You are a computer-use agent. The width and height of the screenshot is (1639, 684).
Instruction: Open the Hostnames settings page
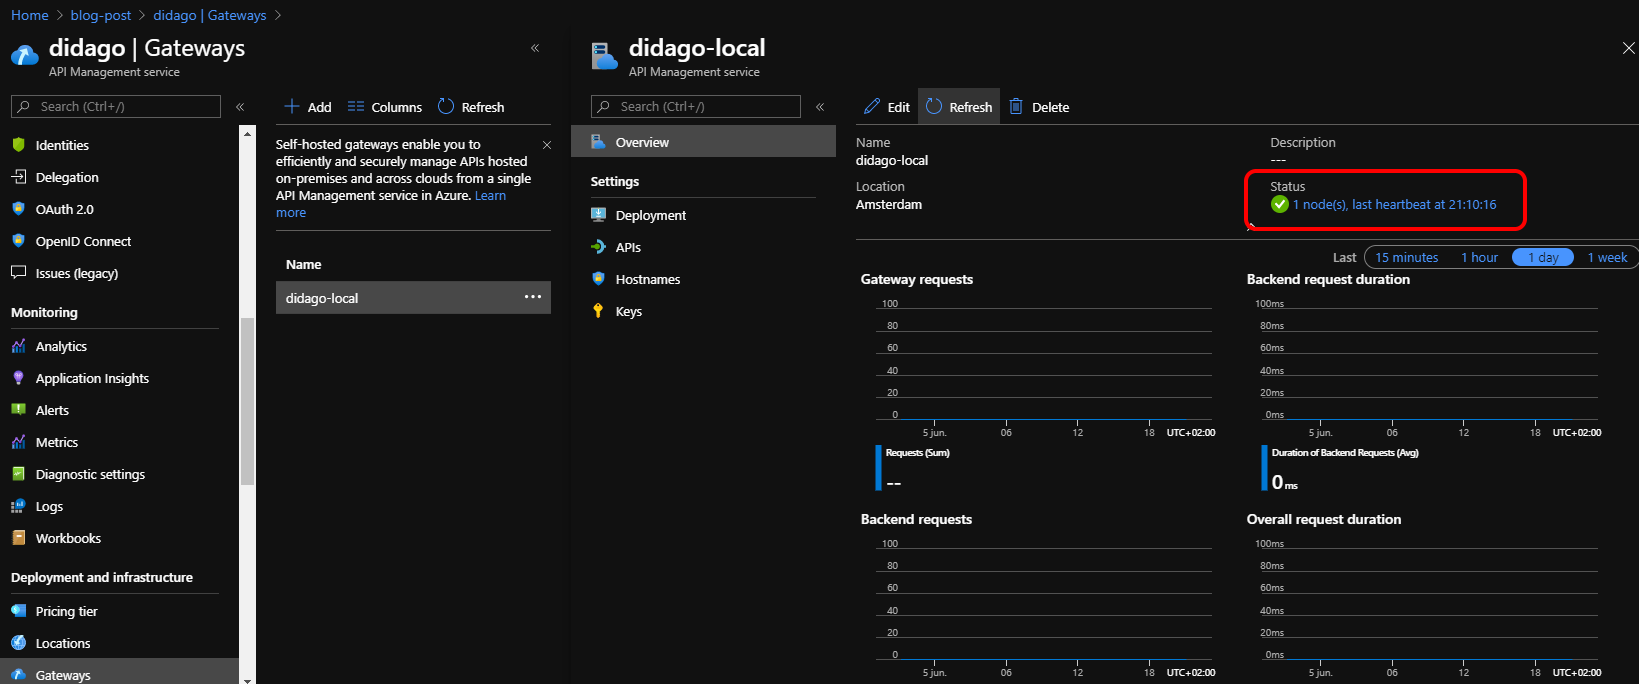point(647,279)
